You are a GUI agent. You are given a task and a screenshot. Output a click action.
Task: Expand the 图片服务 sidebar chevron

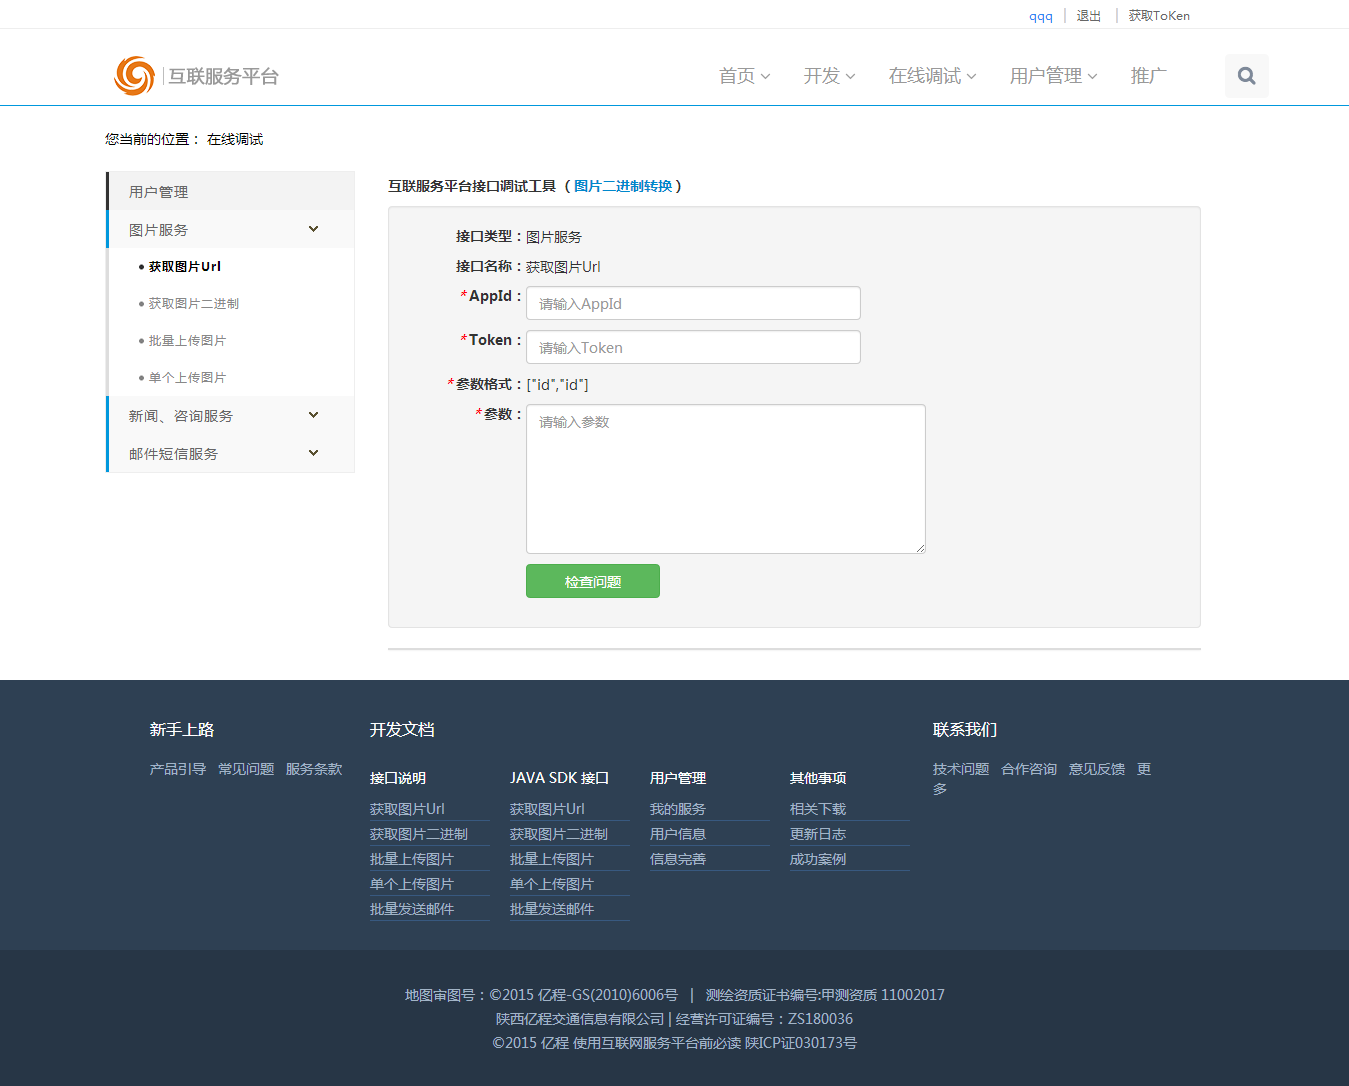(313, 229)
